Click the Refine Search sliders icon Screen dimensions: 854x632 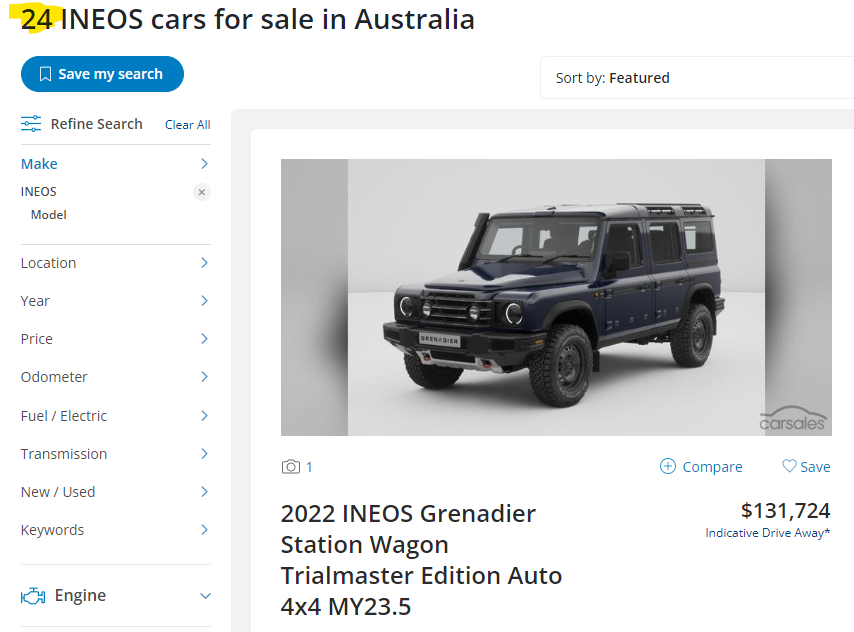coord(32,124)
